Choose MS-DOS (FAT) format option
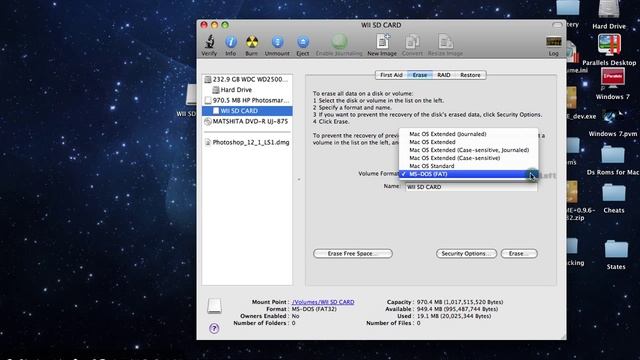 [469, 174]
